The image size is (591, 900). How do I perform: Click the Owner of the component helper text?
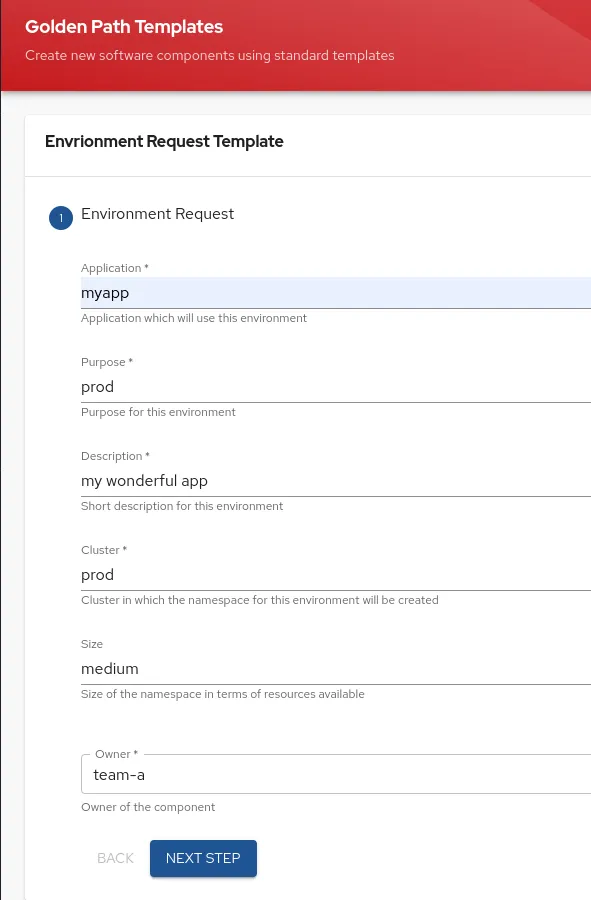pos(148,807)
